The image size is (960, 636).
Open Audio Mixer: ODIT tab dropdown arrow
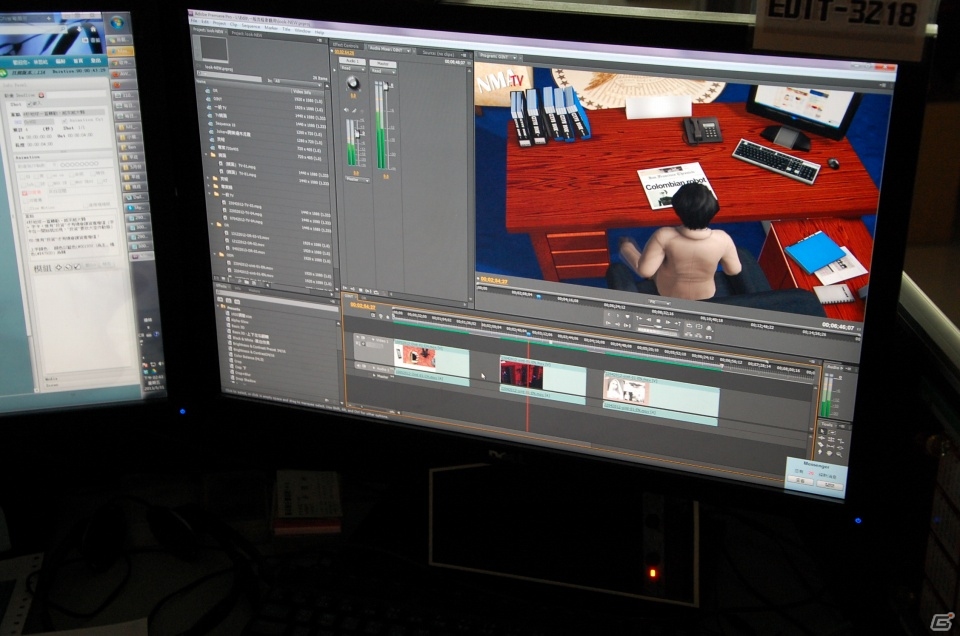point(408,51)
